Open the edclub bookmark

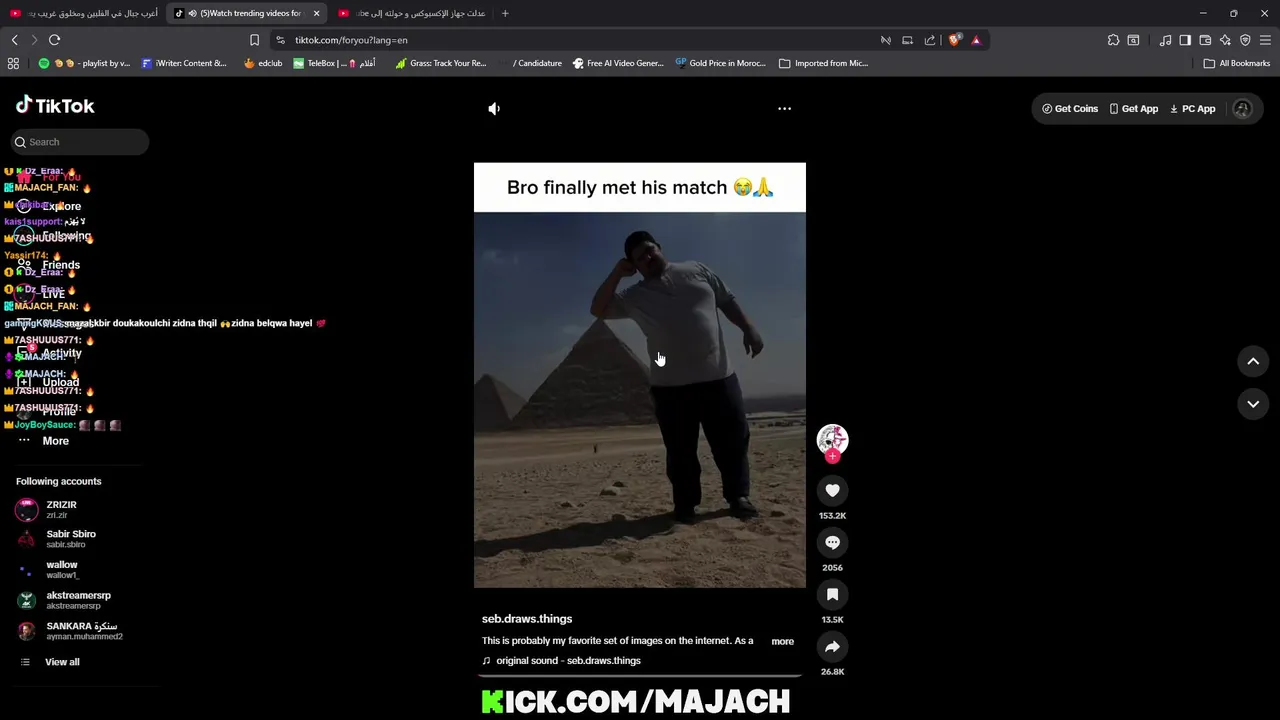click(263, 63)
